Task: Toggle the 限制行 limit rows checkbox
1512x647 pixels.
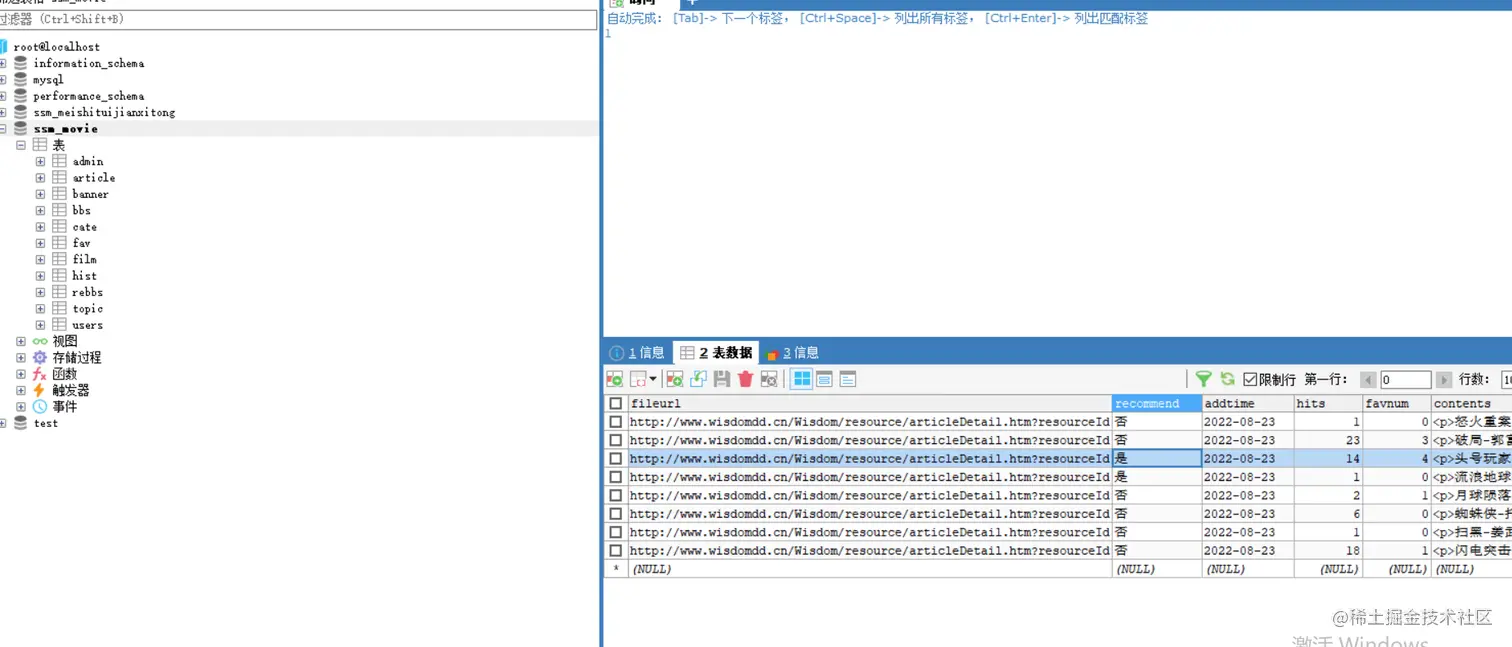Action: (x=1250, y=379)
